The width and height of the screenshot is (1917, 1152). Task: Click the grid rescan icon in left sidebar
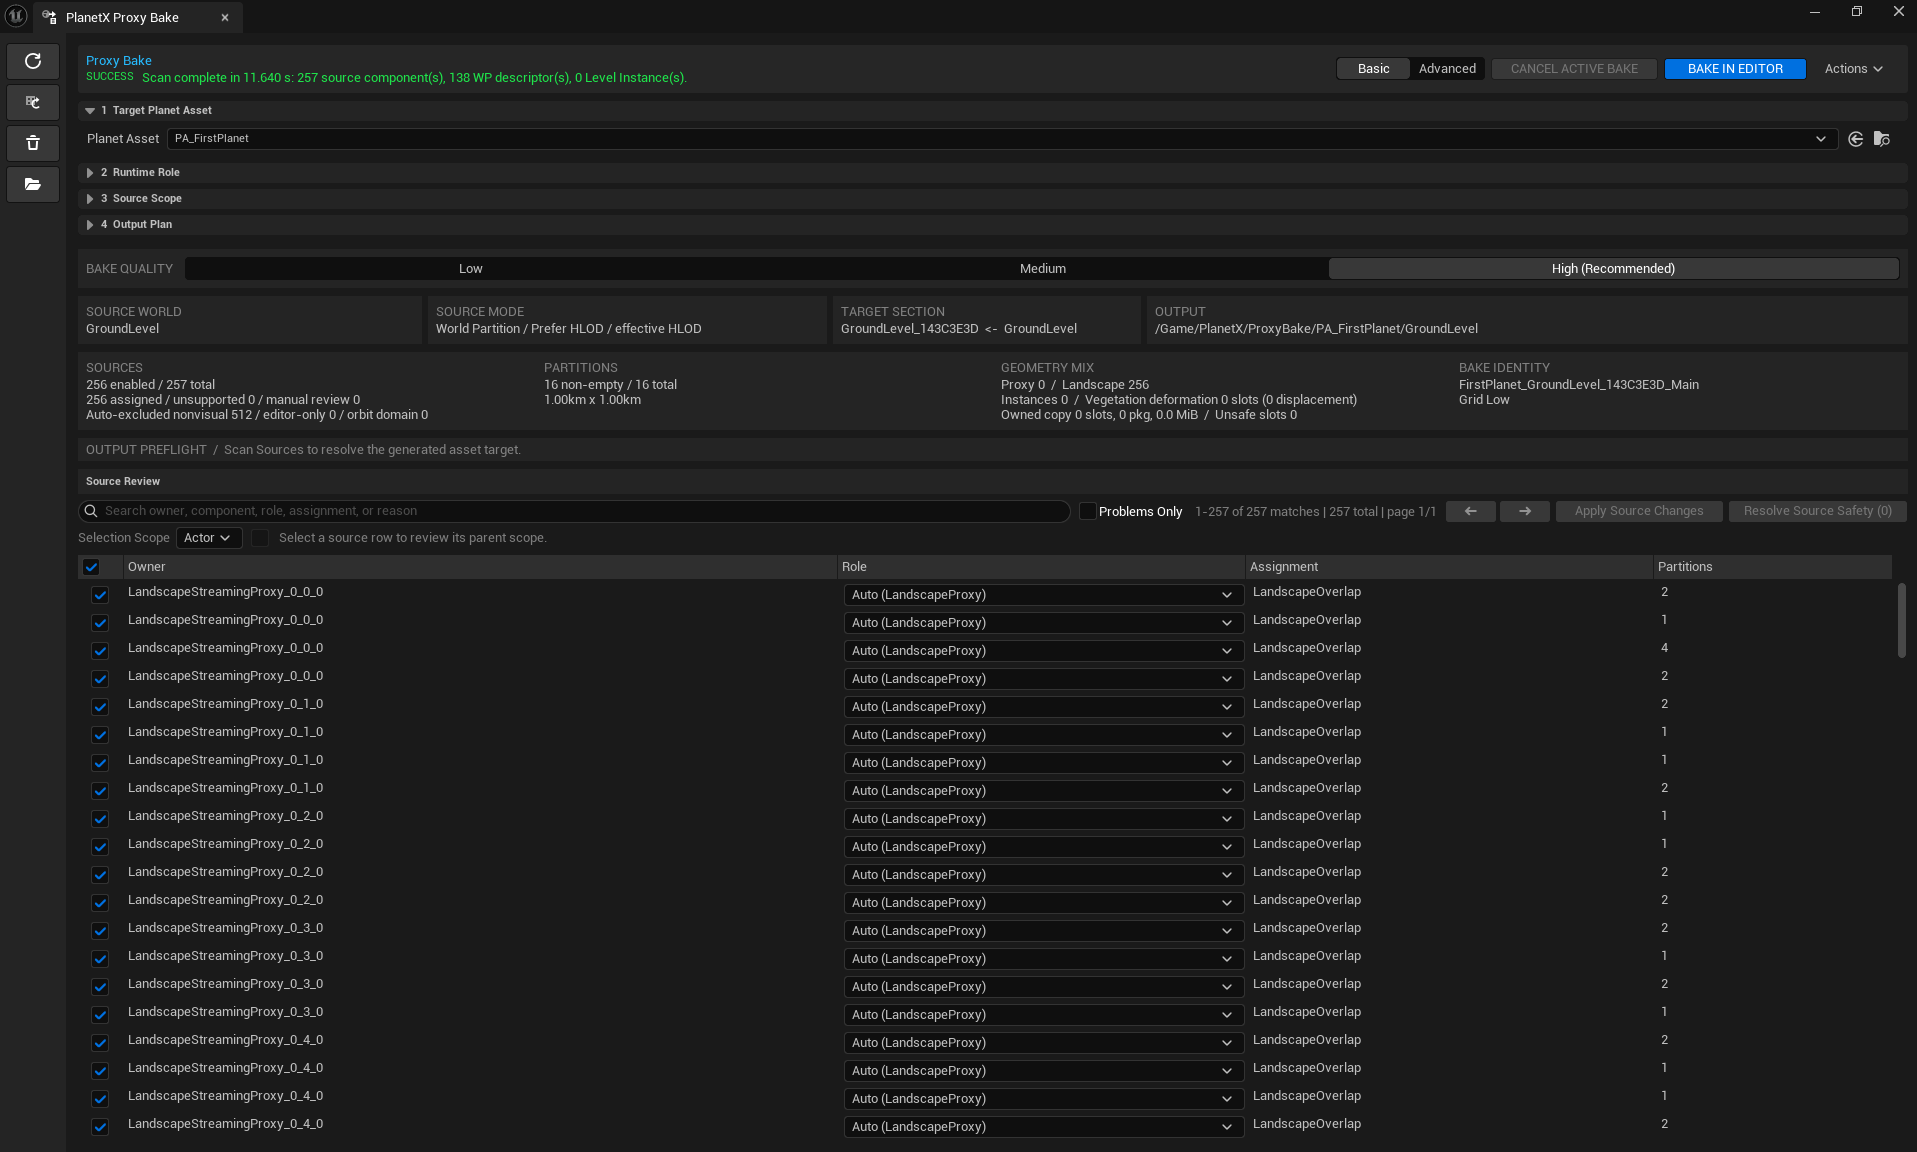point(33,102)
